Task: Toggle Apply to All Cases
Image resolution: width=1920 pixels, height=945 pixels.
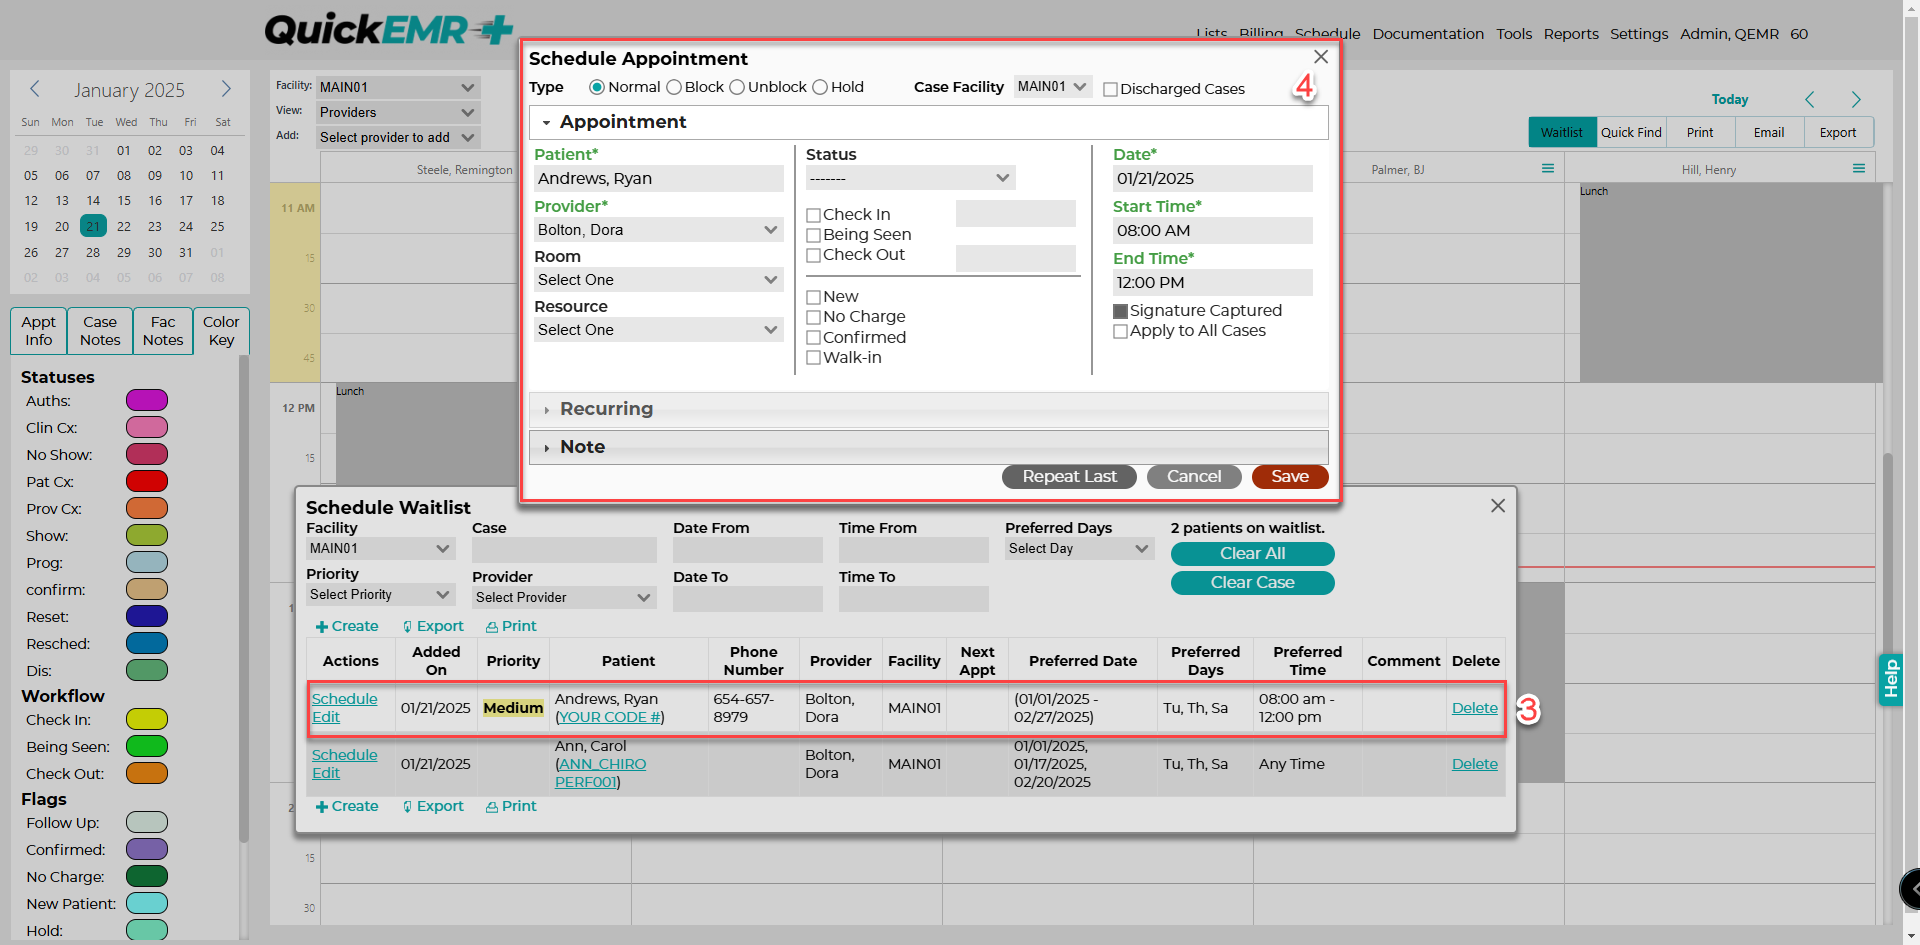Action: coord(1120,331)
